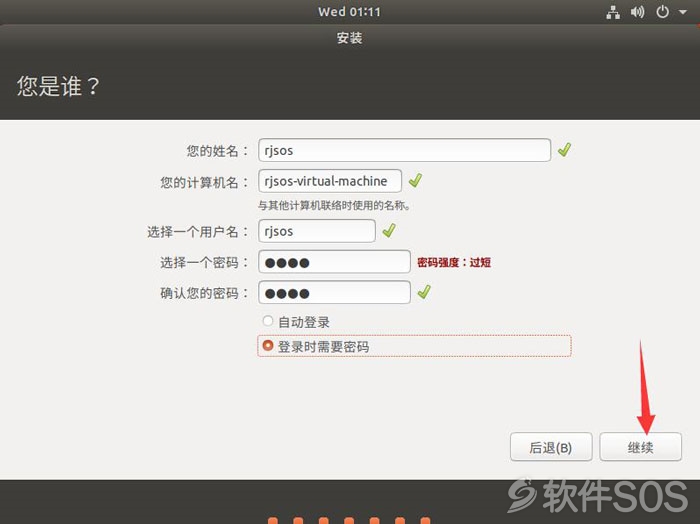Click the 您的计算机名 computer name field
Viewport: 700px width, 524px height.
click(330, 181)
